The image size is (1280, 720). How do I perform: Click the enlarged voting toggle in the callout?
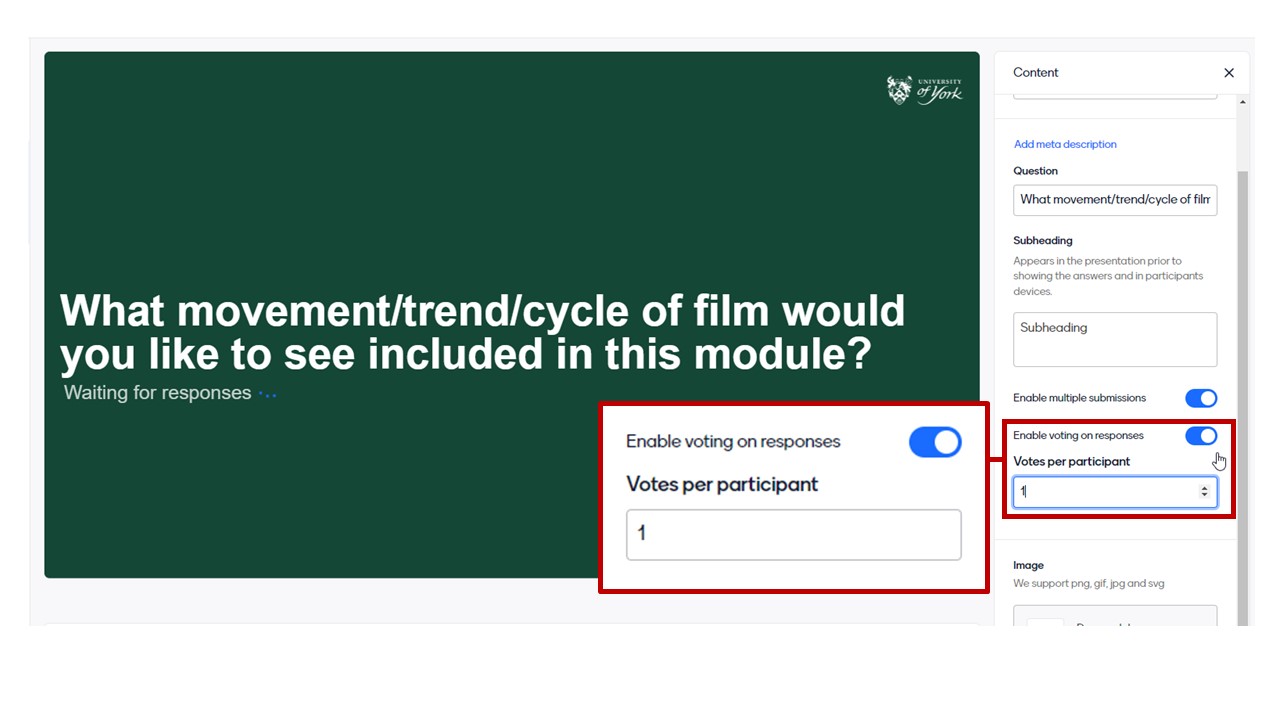[x=935, y=442]
